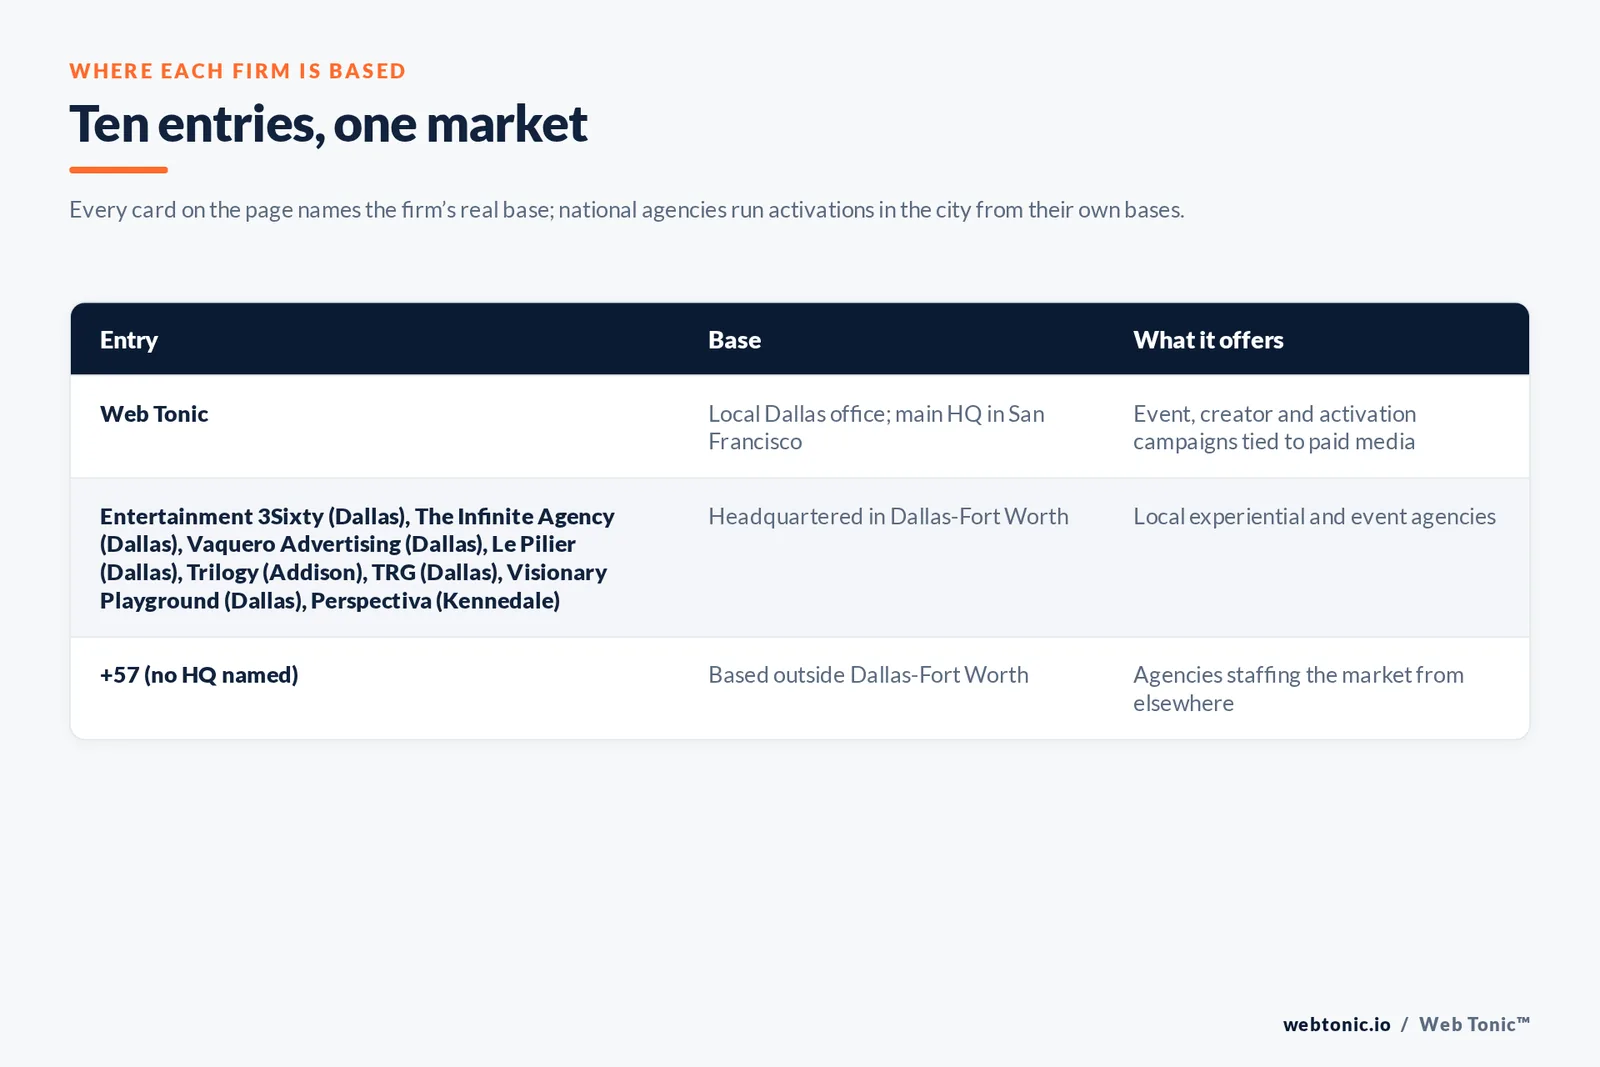The height and width of the screenshot is (1067, 1600).
Task: Click 'Agencies staffing the market from elsewhere'
Action: 1298,689
